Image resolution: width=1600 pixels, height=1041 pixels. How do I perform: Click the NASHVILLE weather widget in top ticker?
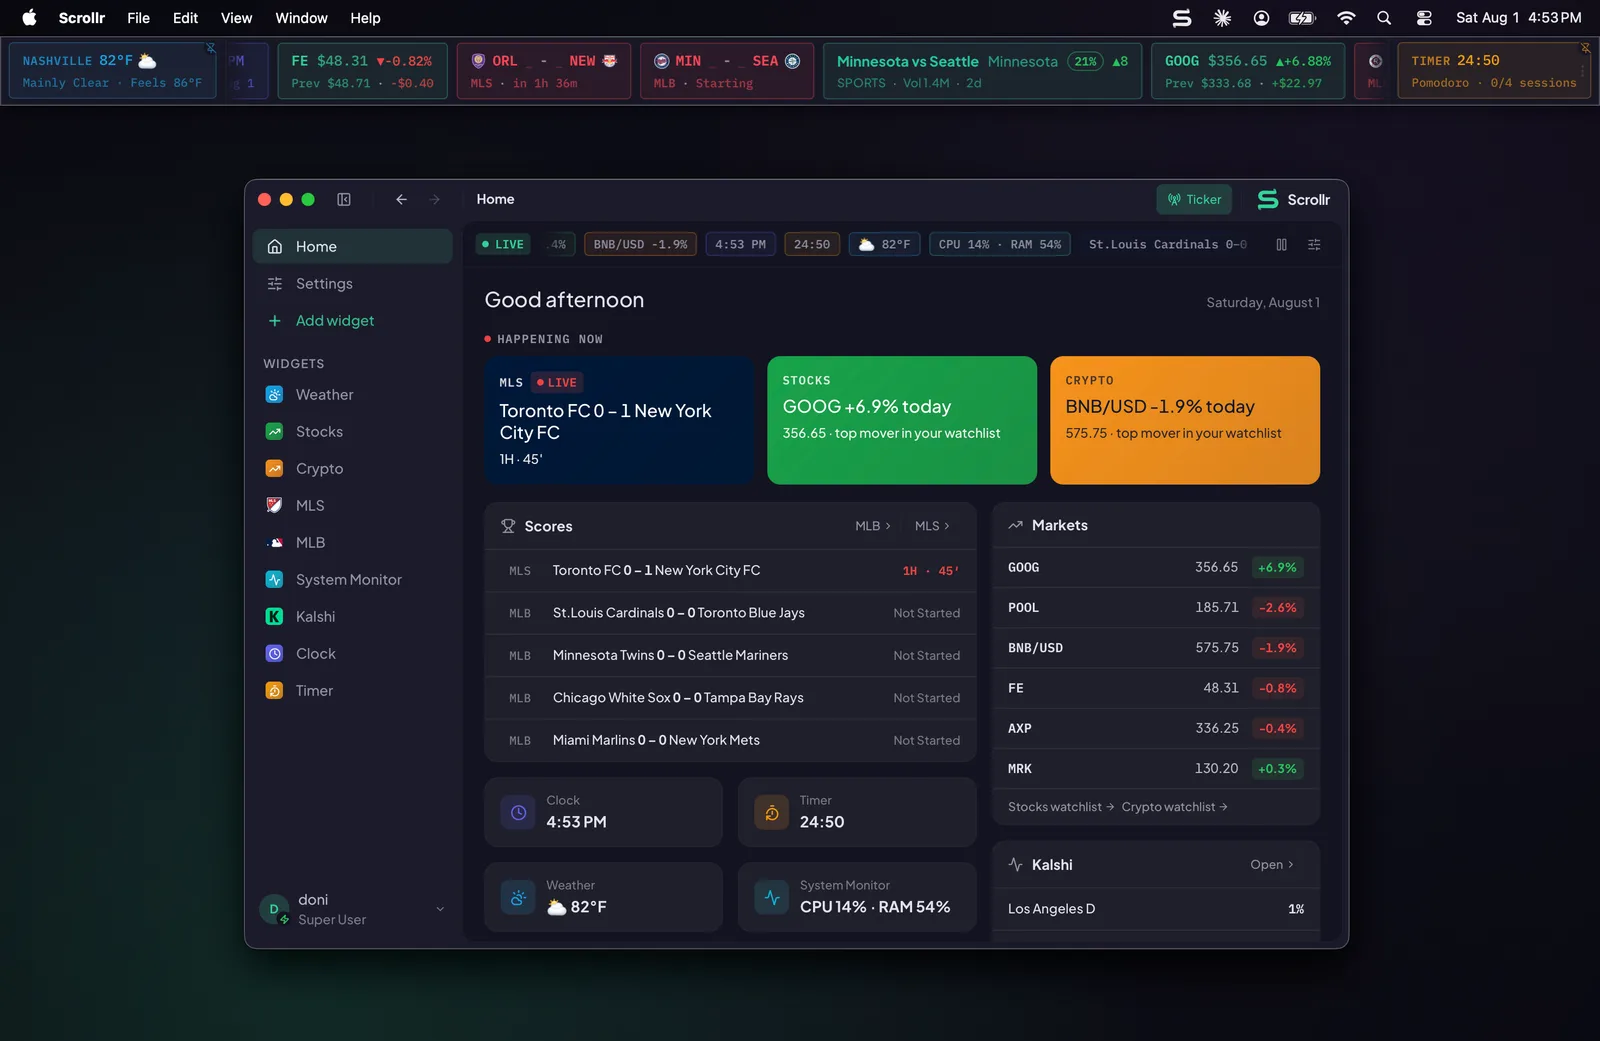[x=112, y=71]
